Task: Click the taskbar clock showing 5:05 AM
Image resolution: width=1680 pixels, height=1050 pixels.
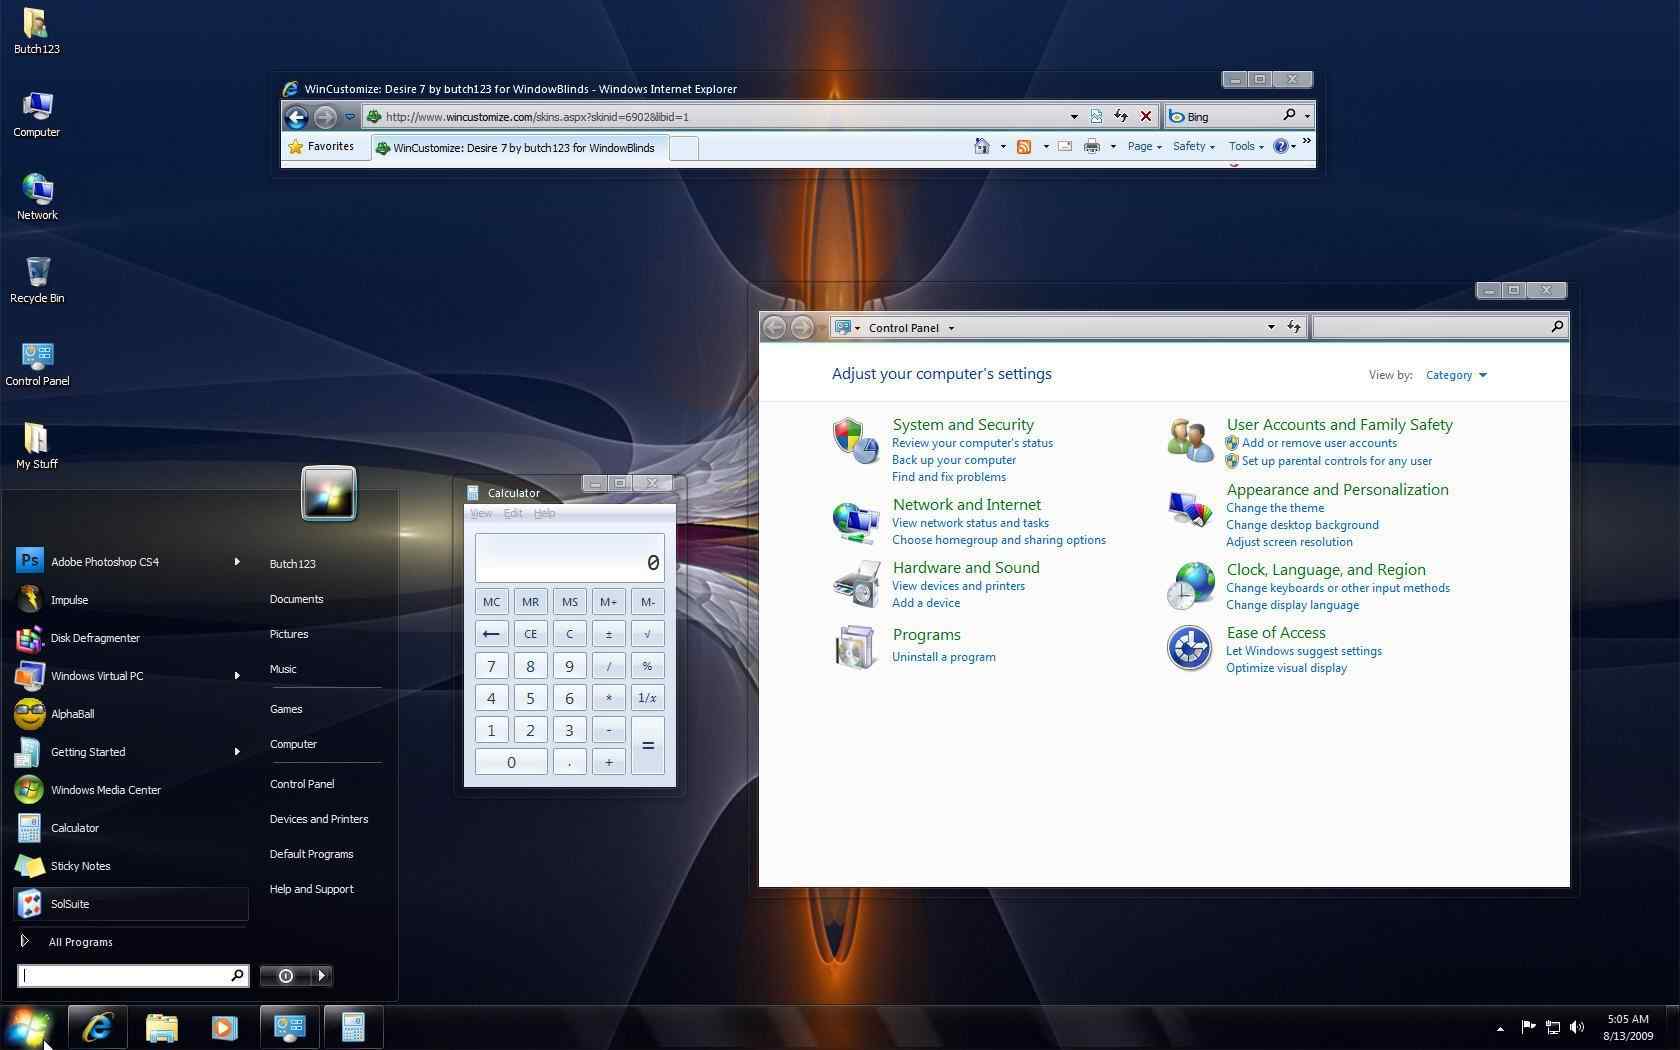Action: (x=1628, y=1027)
